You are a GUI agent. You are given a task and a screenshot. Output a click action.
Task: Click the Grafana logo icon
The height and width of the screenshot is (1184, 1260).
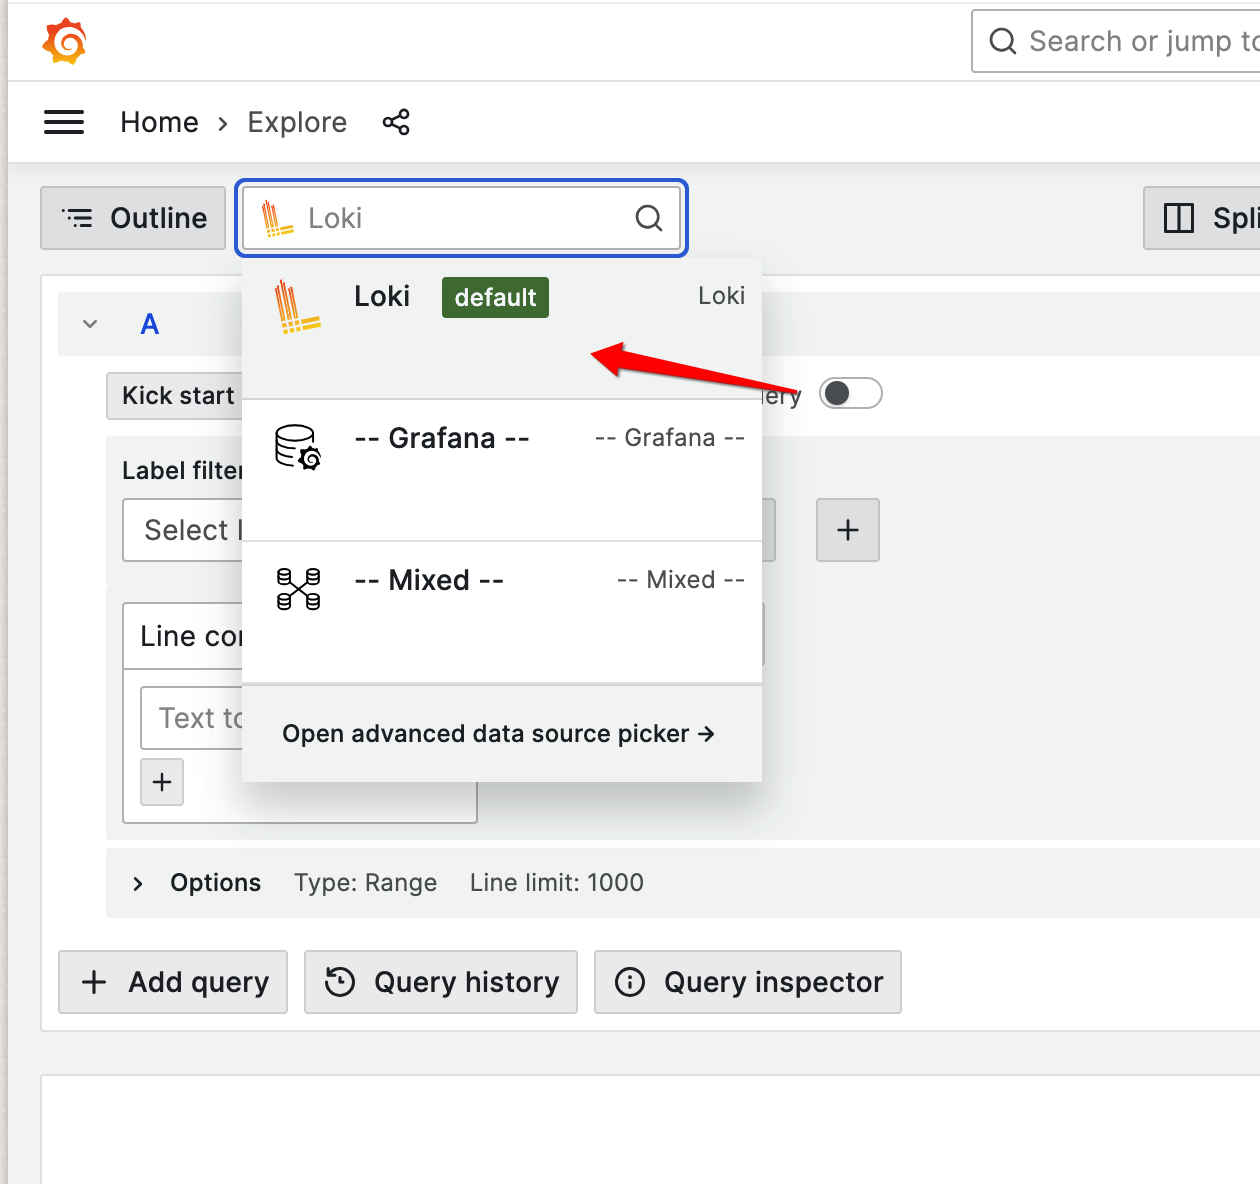(x=65, y=41)
